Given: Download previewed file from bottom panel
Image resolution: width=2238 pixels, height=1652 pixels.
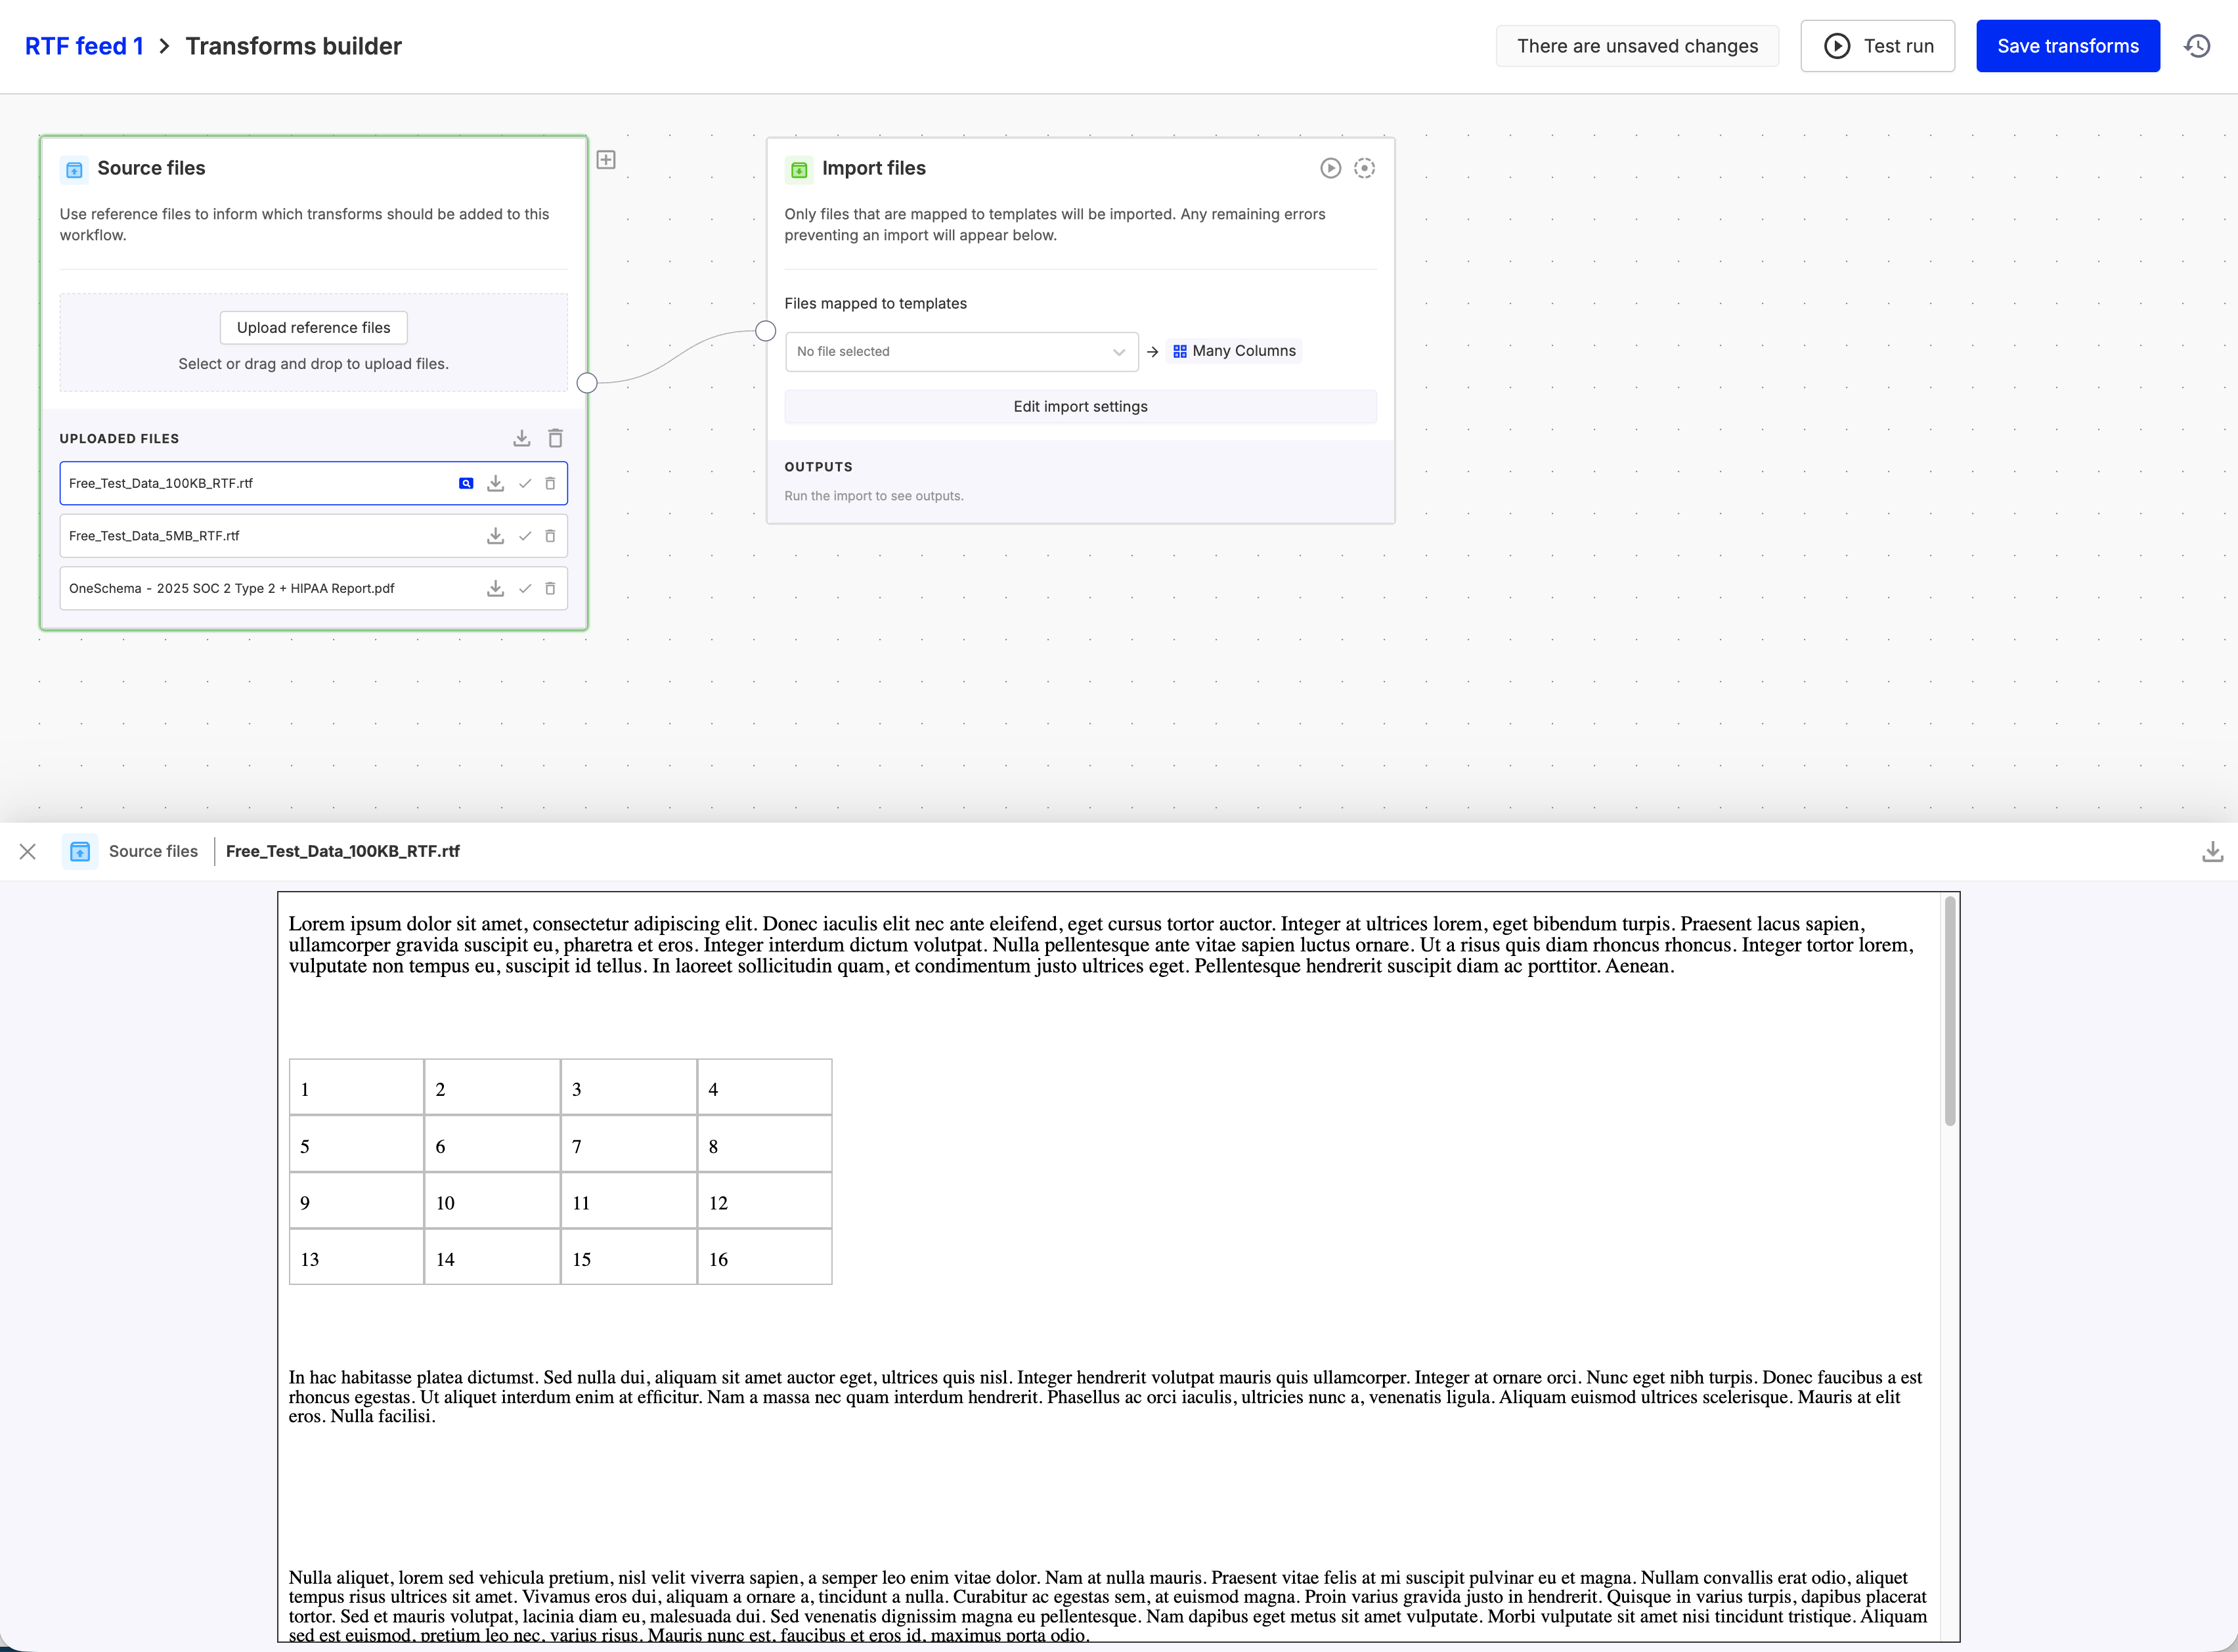Looking at the screenshot, I should pos(2212,851).
